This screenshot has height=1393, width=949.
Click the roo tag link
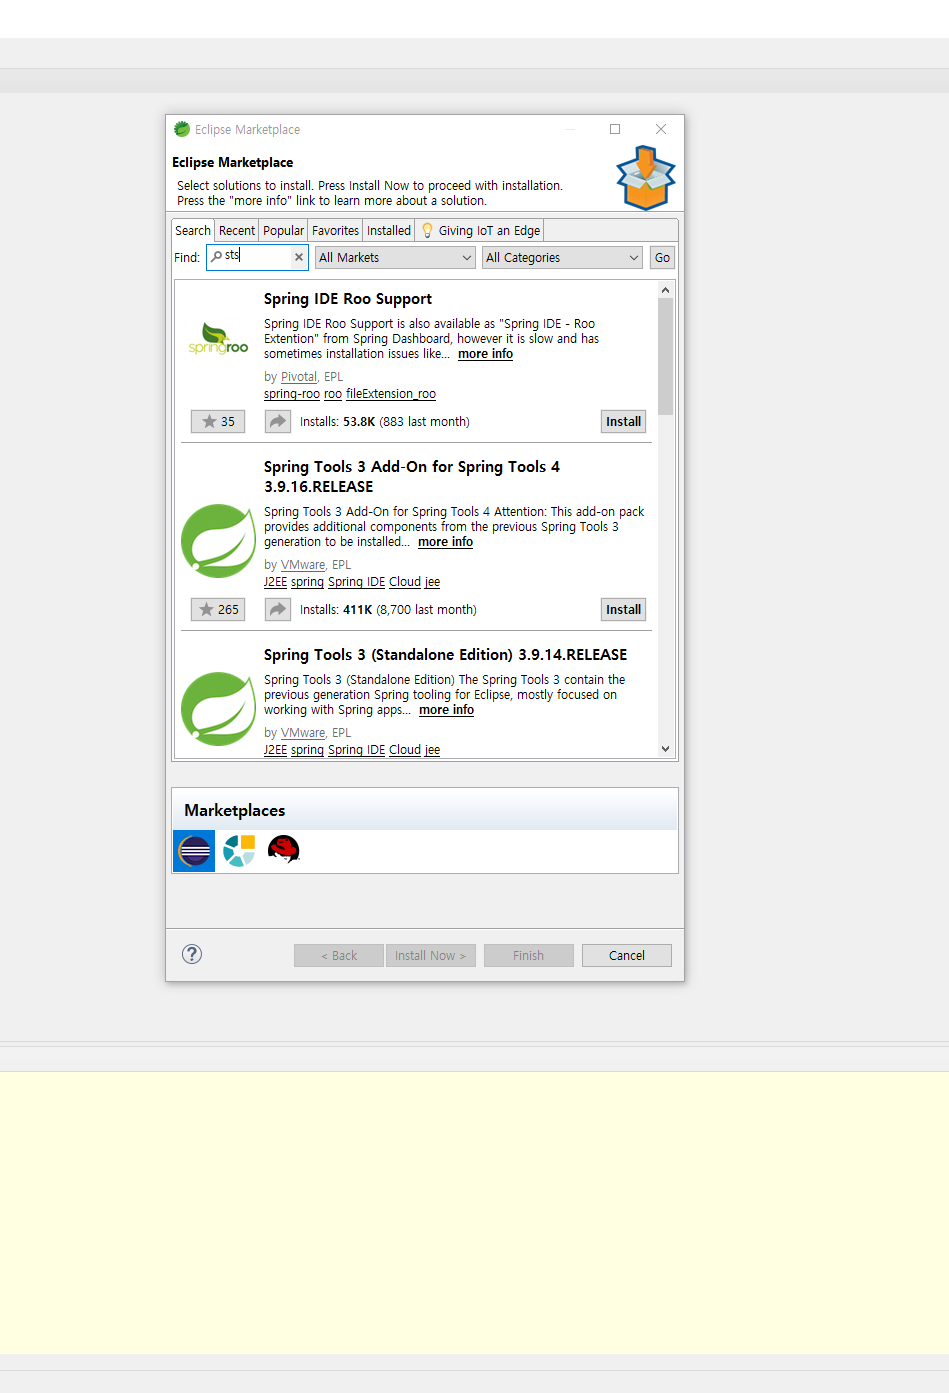pyautogui.click(x=333, y=394)
